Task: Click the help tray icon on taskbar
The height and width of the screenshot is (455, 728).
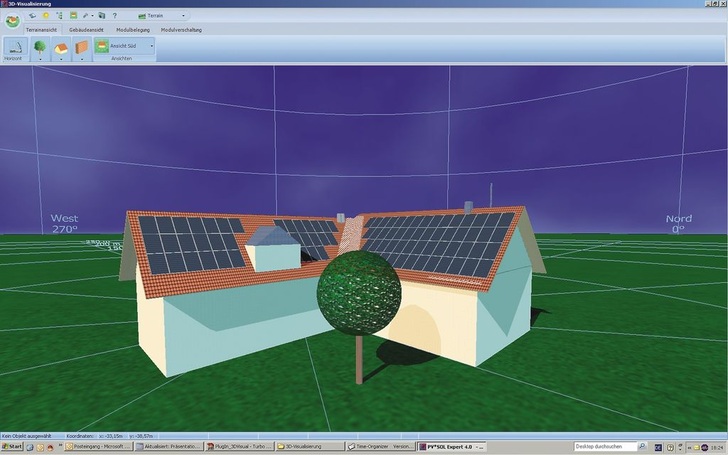Action: coord(670,448)
